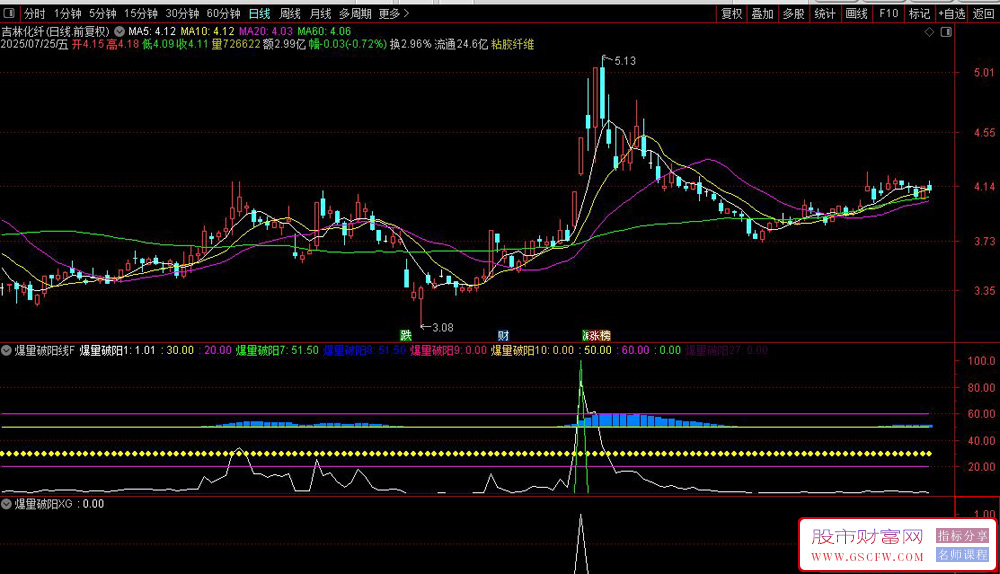Switch to the 60分钟 period
Image resolution: width=1000 pixels, height=574 pixels.
[224, 13]
